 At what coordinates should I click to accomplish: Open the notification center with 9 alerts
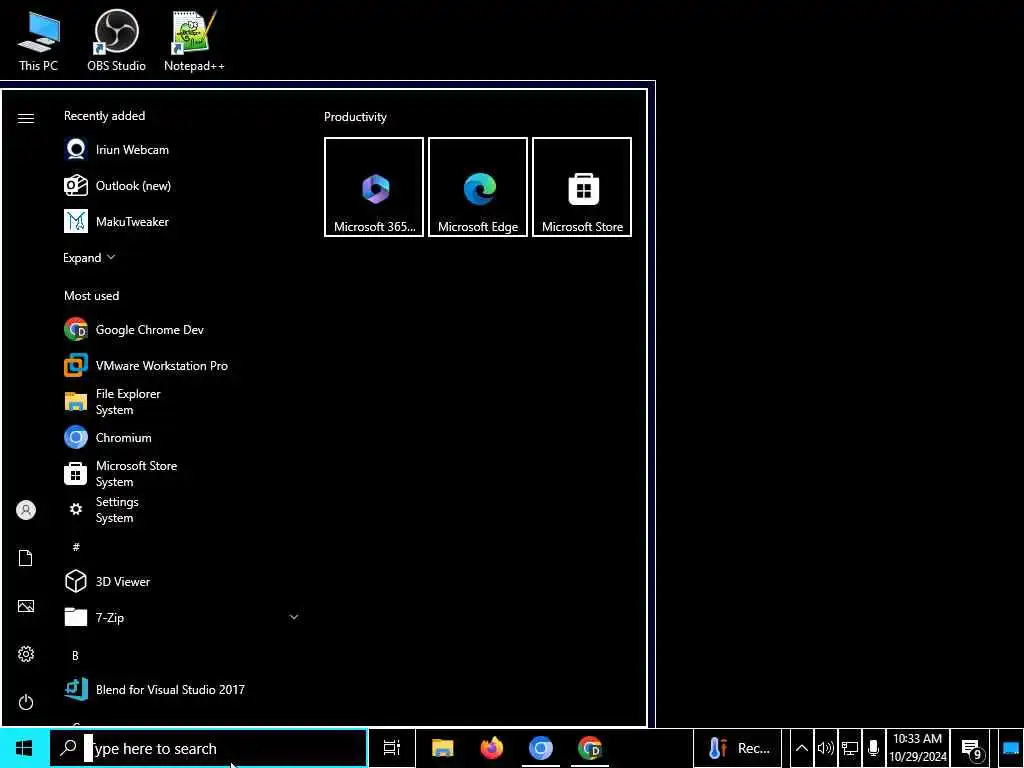[970, 748]
